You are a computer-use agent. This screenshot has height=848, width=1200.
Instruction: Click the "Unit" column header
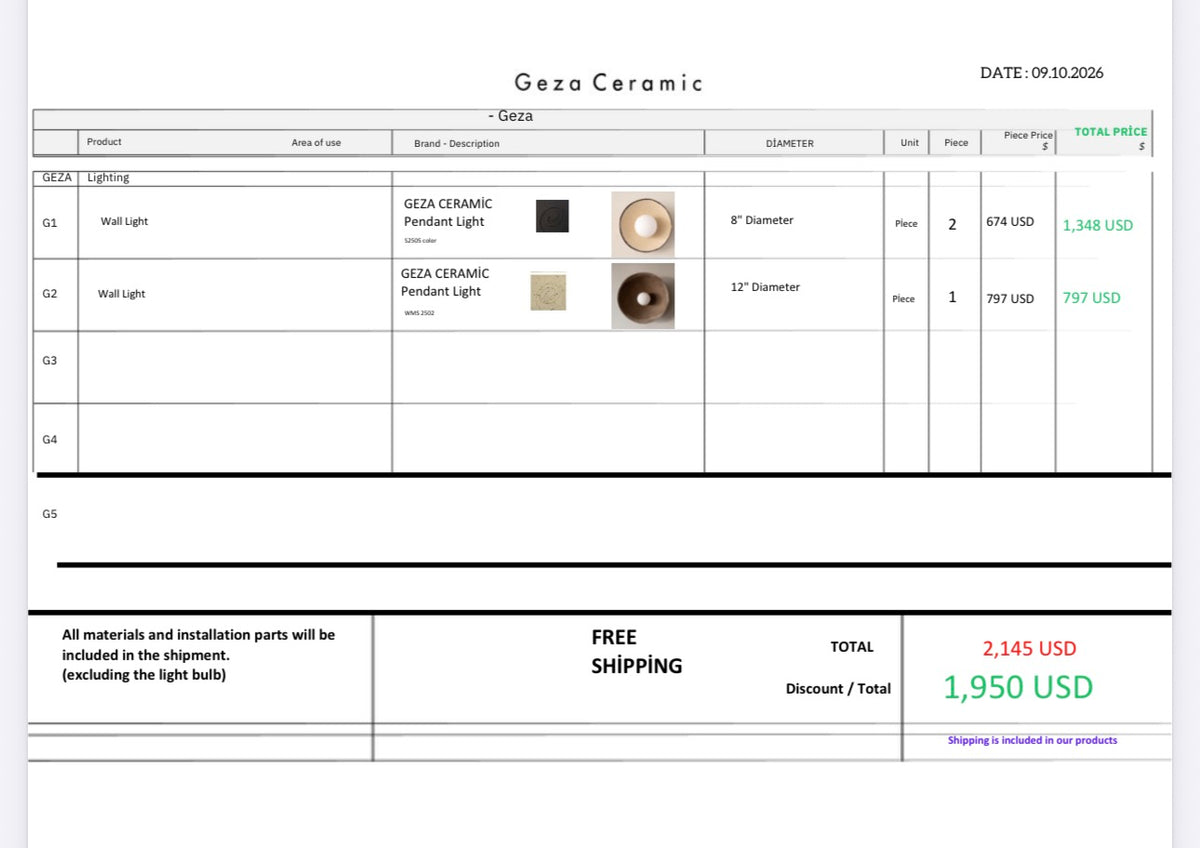909,143
